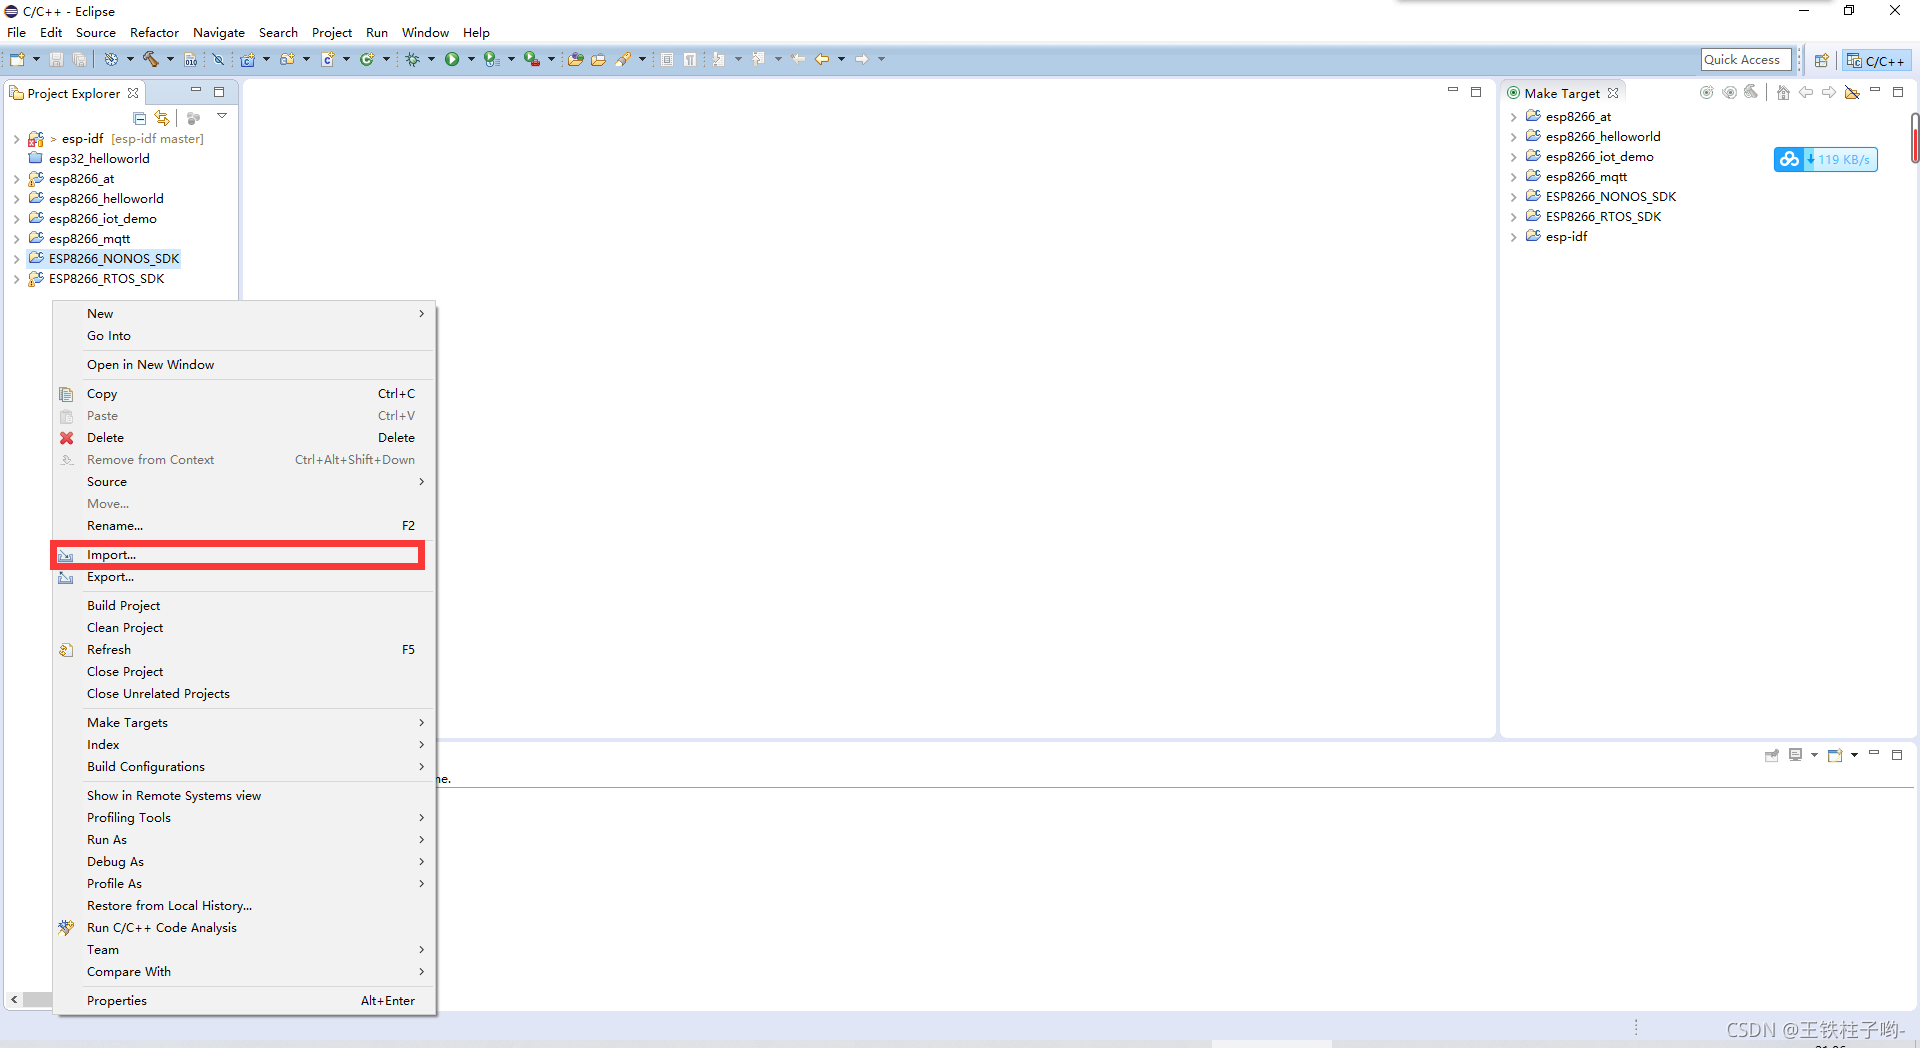Click the Pin Console icon in bottom panel

coord(1772,755)
